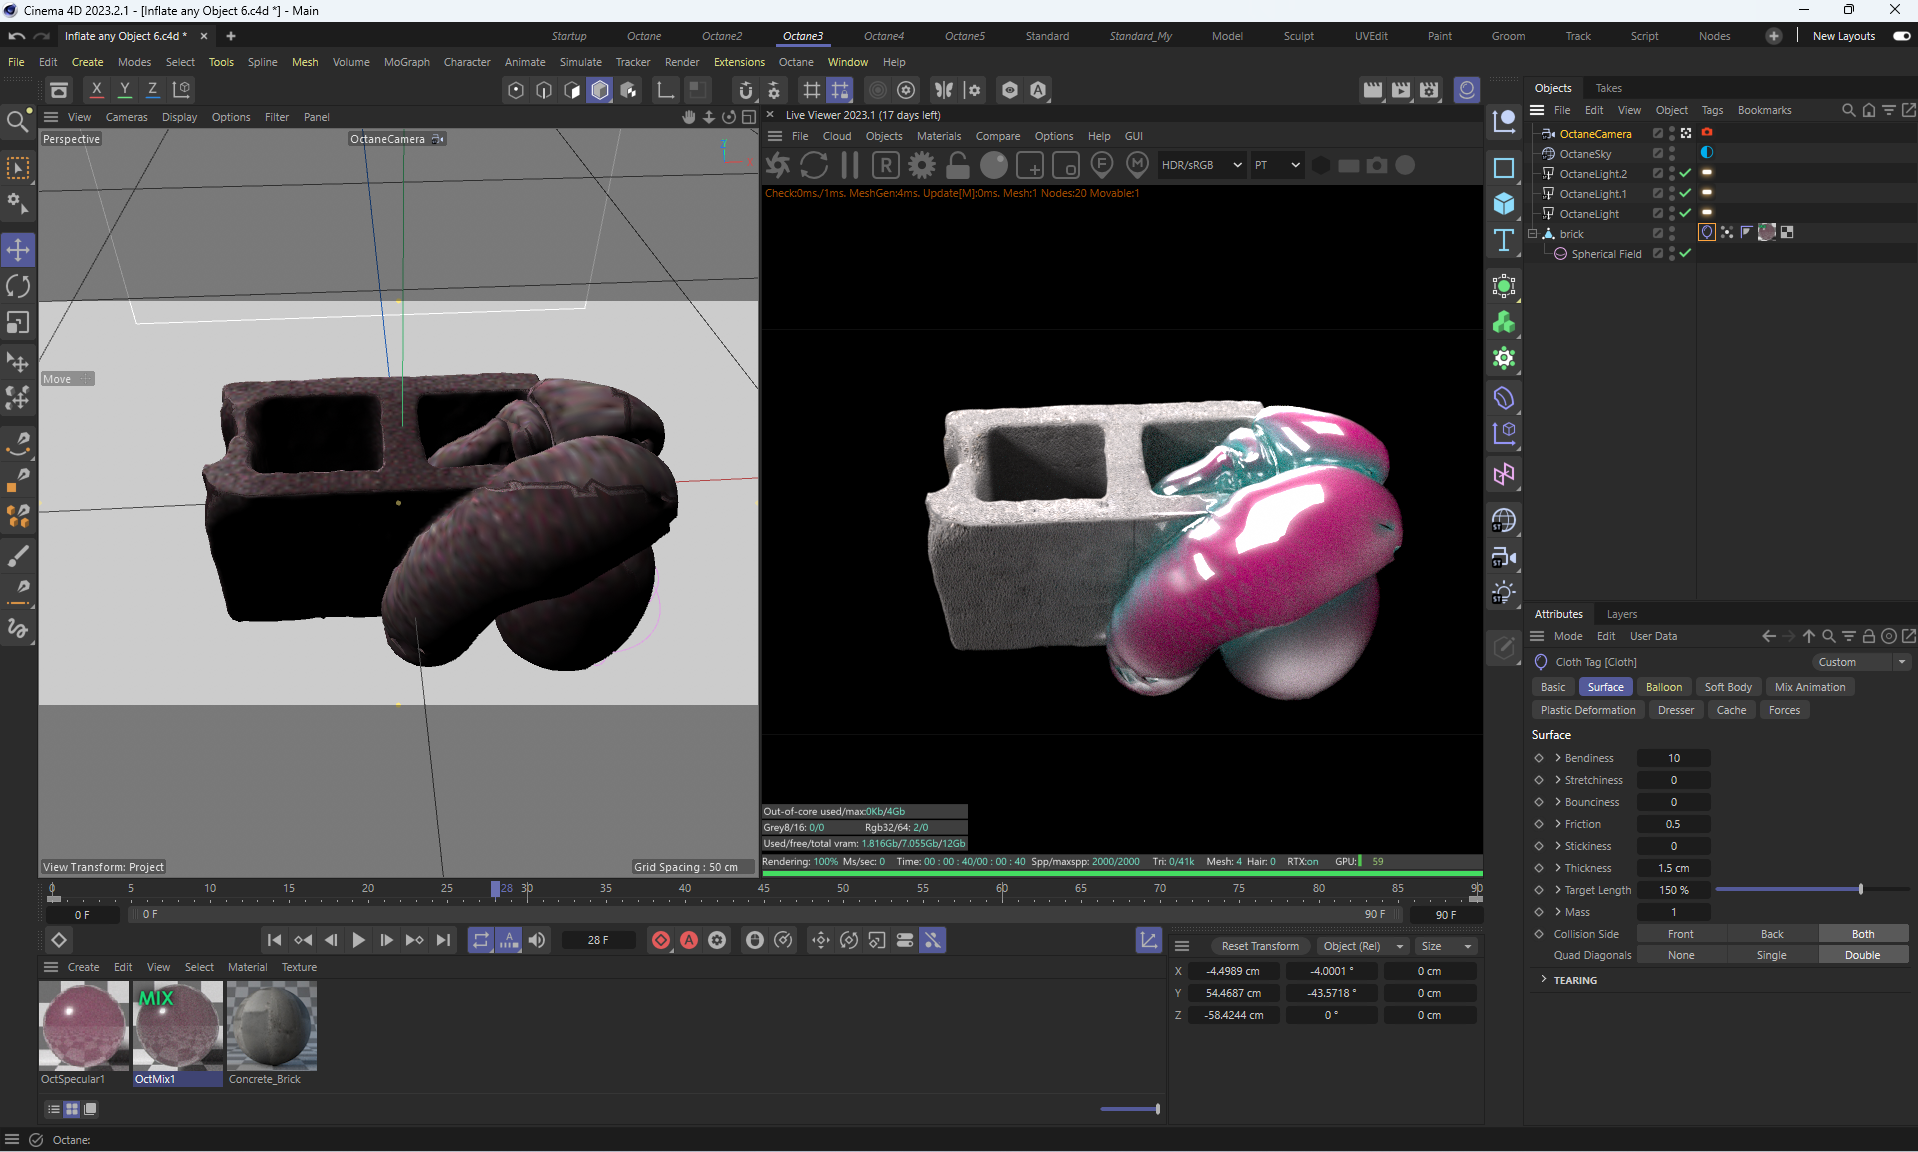Click the clay mode sphere icon

pyautogui.click(x=994, y=165)
